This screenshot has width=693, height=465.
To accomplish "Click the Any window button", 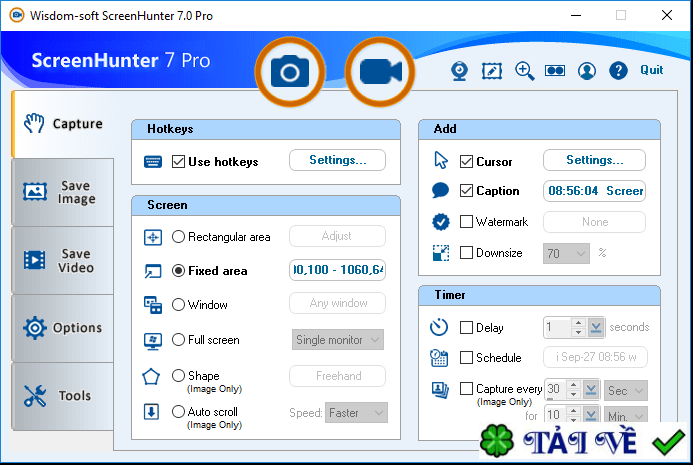I will tap(338, 303).
